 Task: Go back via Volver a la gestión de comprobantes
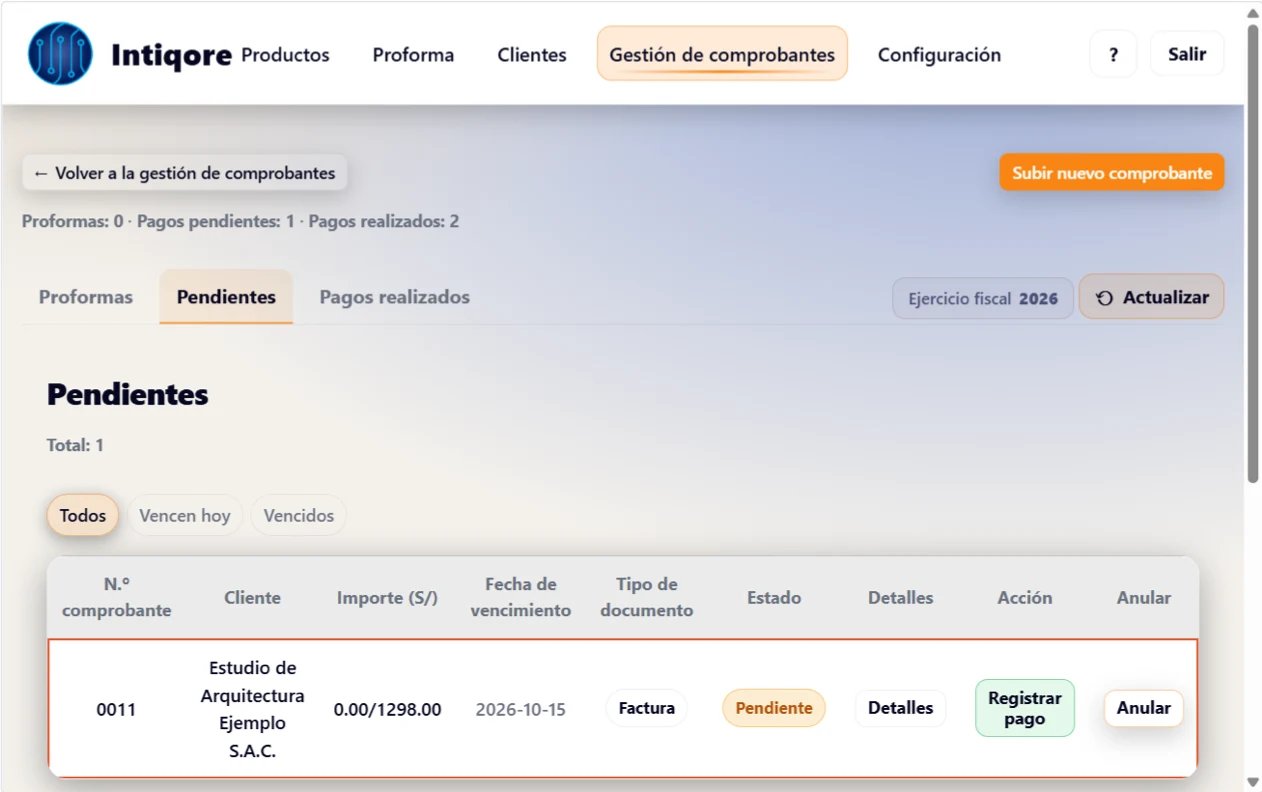[185, 173]
